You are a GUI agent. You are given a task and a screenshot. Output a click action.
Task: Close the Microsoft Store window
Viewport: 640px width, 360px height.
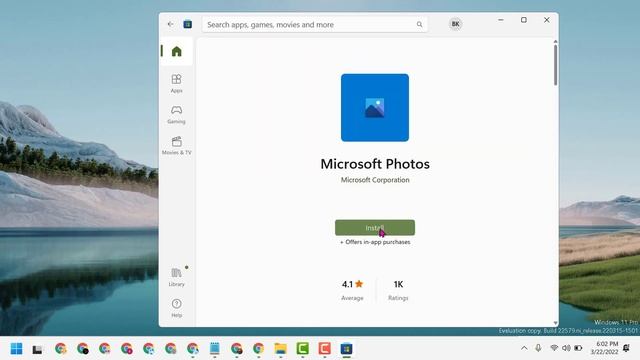[x=547, y=20]
